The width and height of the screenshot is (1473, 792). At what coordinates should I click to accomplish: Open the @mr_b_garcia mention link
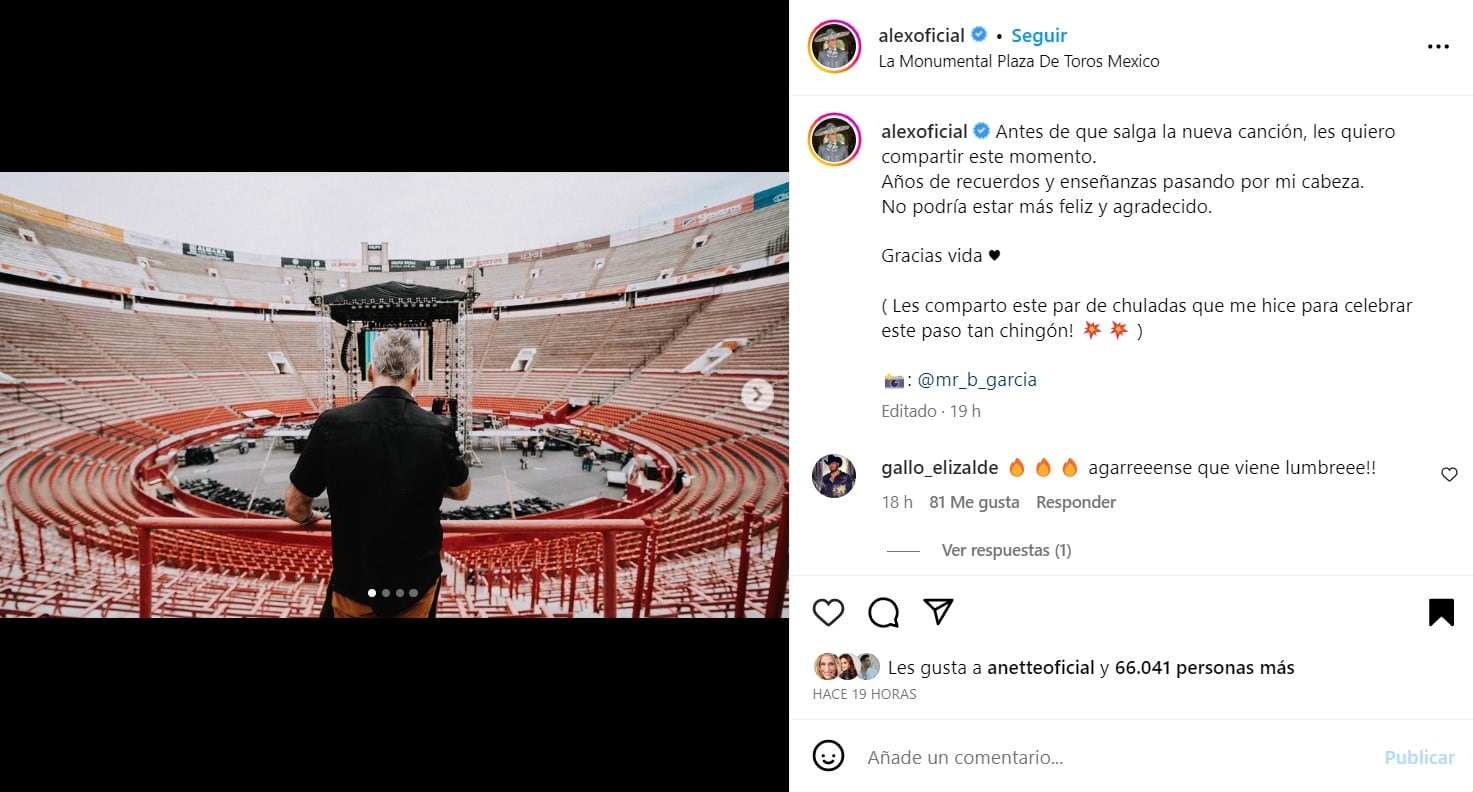click(977, 380)
